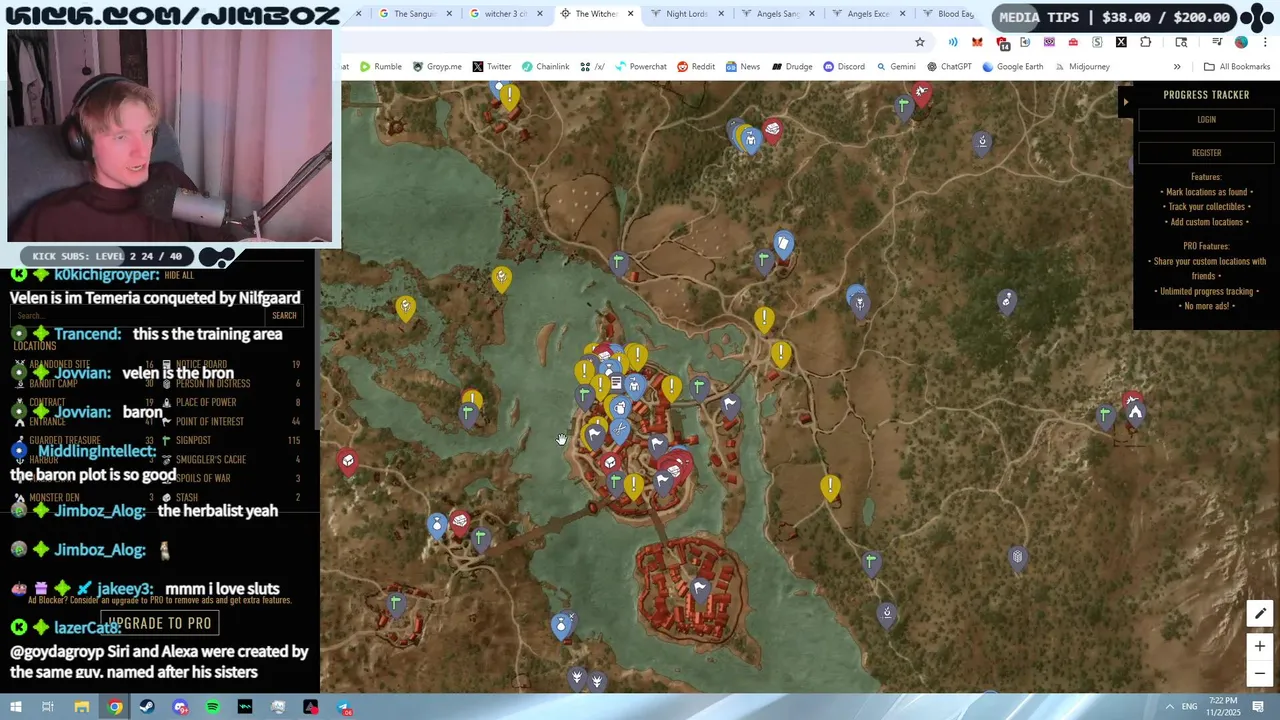Open the Chrome extensions puzzle icon
This screenshot has width=1280, height=720.
(x=1145, y=42)
